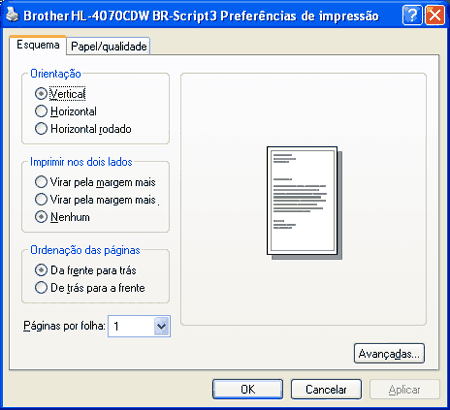This screenshot has width=450, height=410.
Task: Confirm with the OK button
Action: point(248,389)
